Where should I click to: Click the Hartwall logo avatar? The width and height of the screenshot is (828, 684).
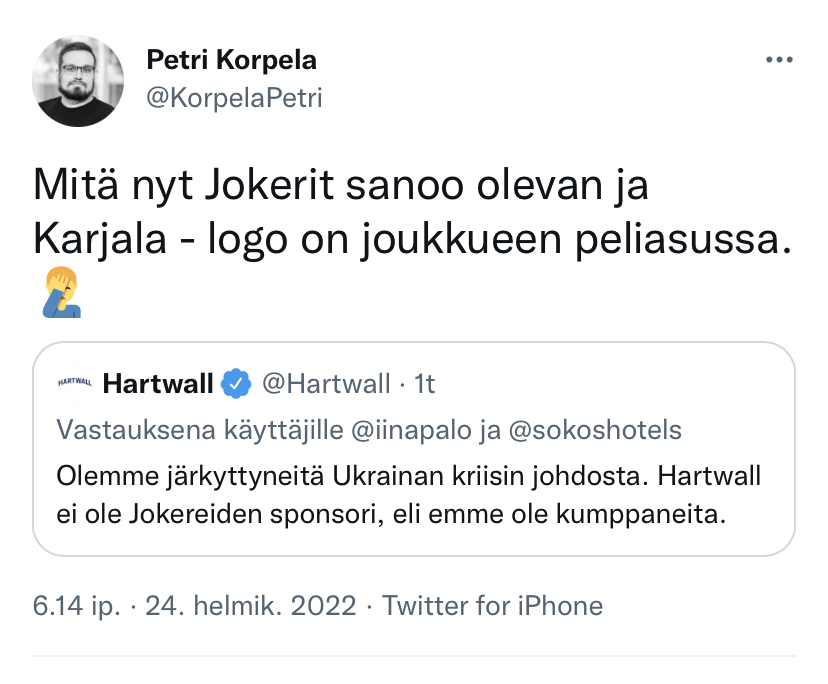tap(75, 382)
